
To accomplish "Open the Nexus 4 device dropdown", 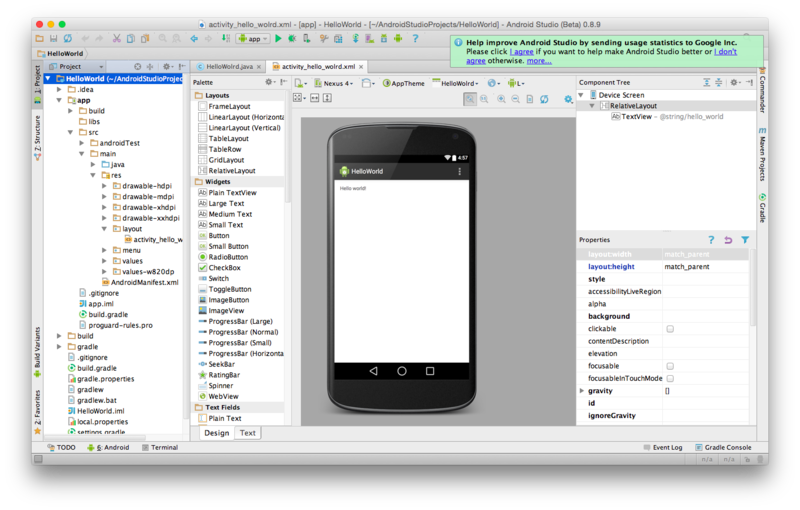I will pos(334,83).
